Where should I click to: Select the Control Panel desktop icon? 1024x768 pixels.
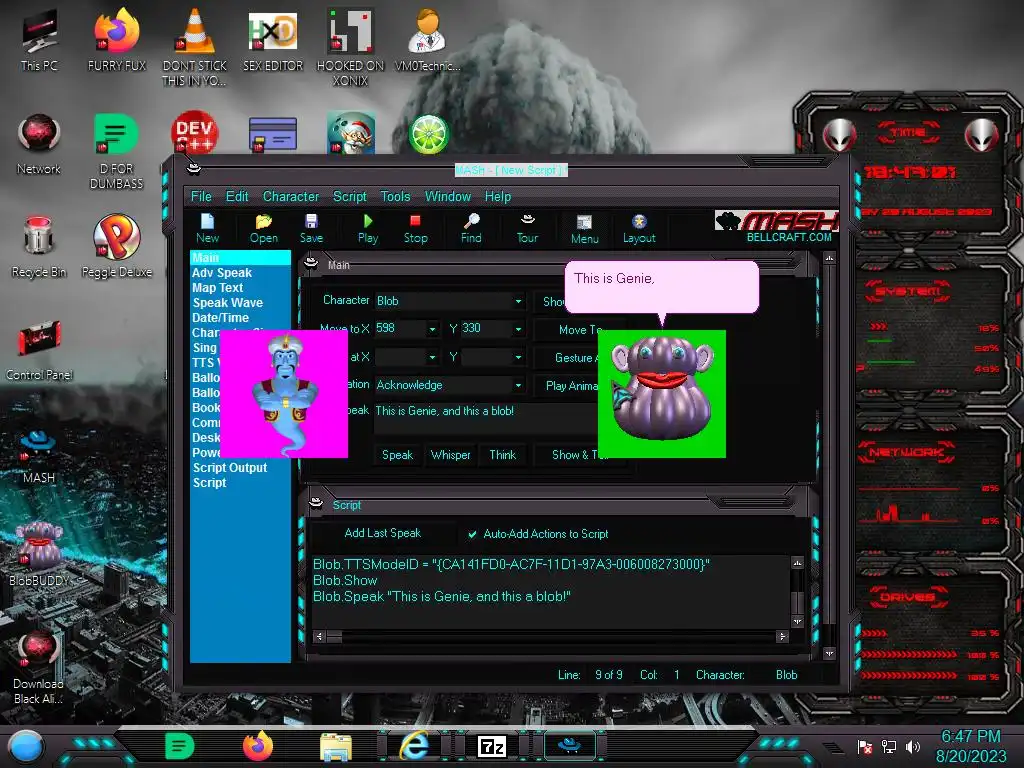[39, 350]
